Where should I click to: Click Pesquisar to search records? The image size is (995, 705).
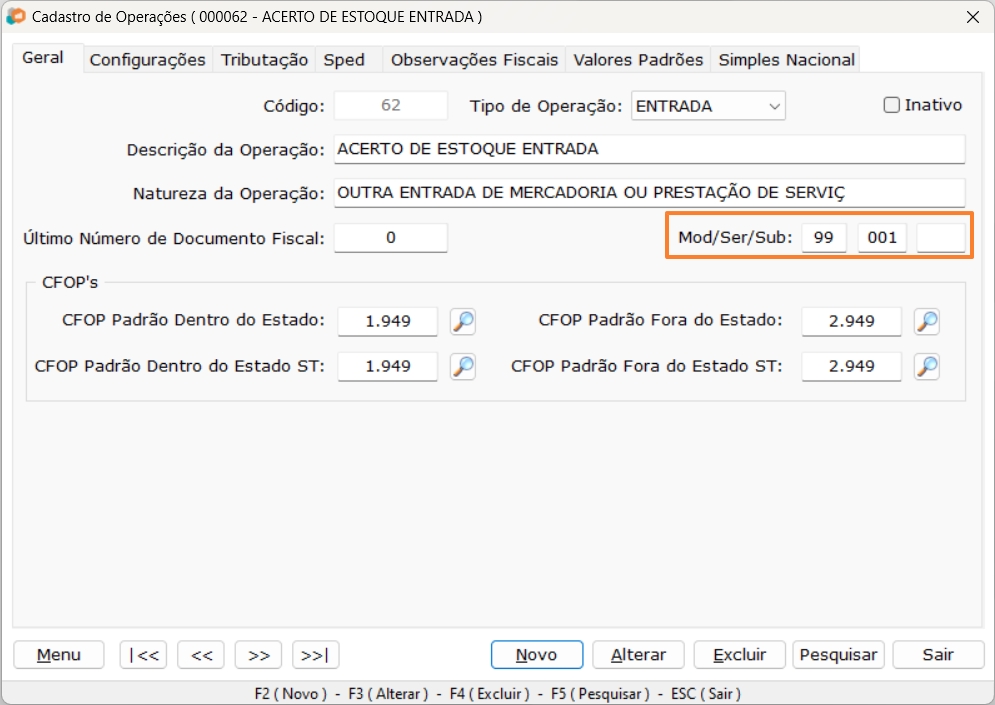tap(838, 655)
